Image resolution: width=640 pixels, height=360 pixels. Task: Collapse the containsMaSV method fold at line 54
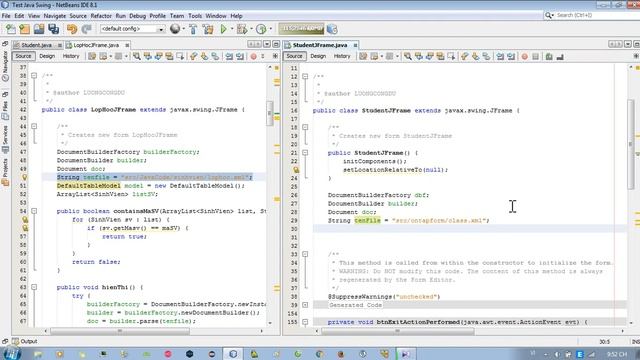tap(34, 211)
